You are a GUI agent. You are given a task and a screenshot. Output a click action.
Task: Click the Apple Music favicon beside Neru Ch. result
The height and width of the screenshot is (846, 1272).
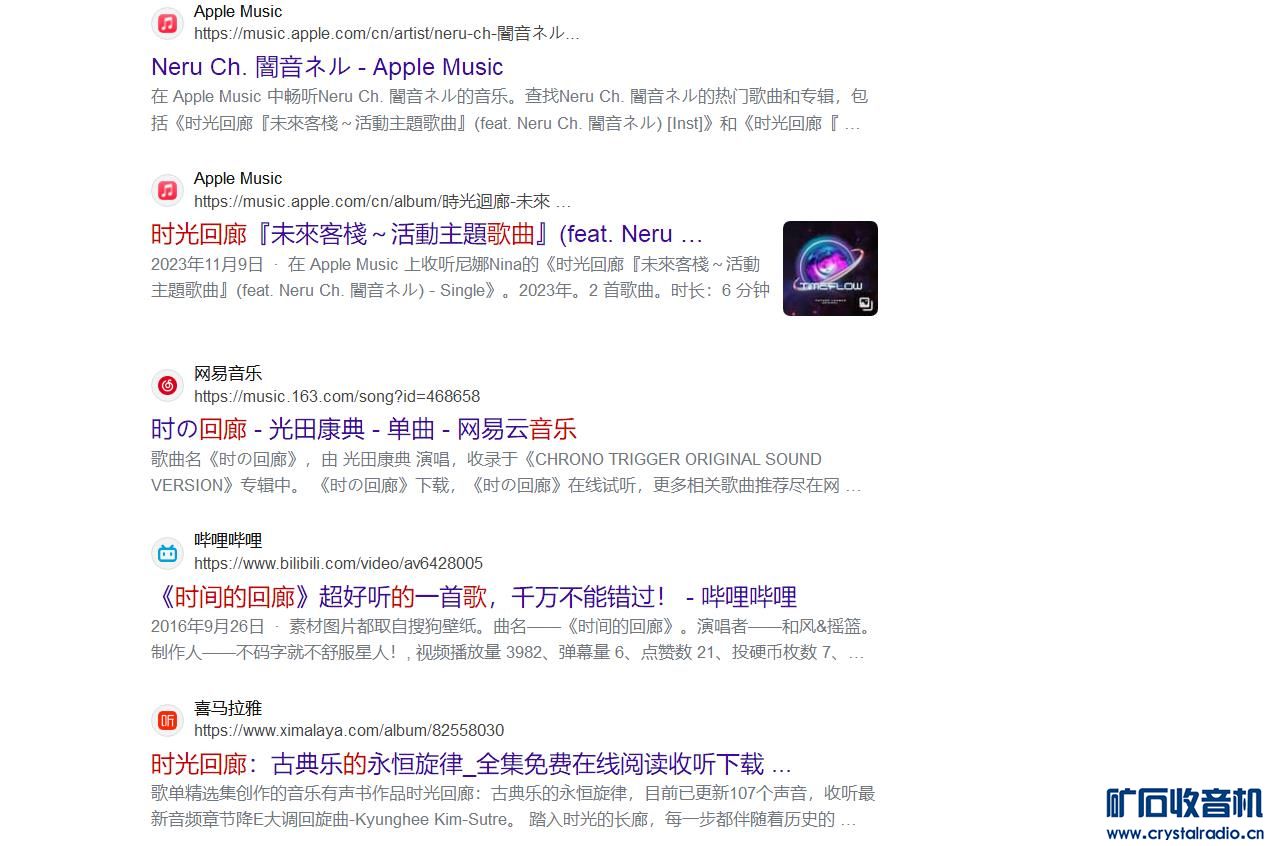click(167, 23)
